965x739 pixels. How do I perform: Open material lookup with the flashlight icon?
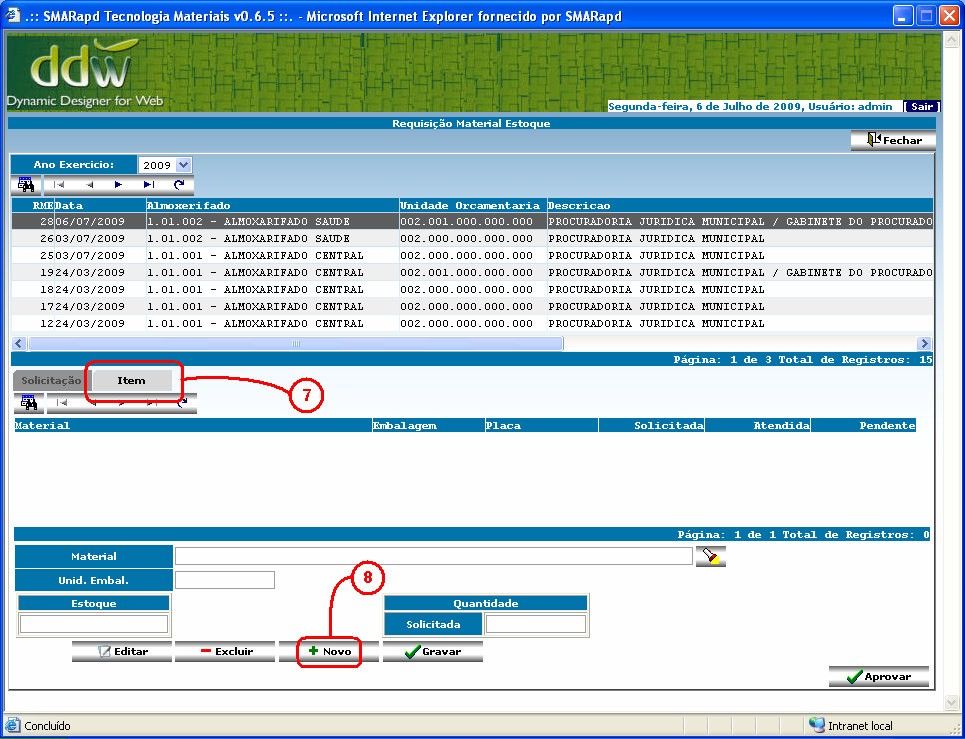click(711, 556)
